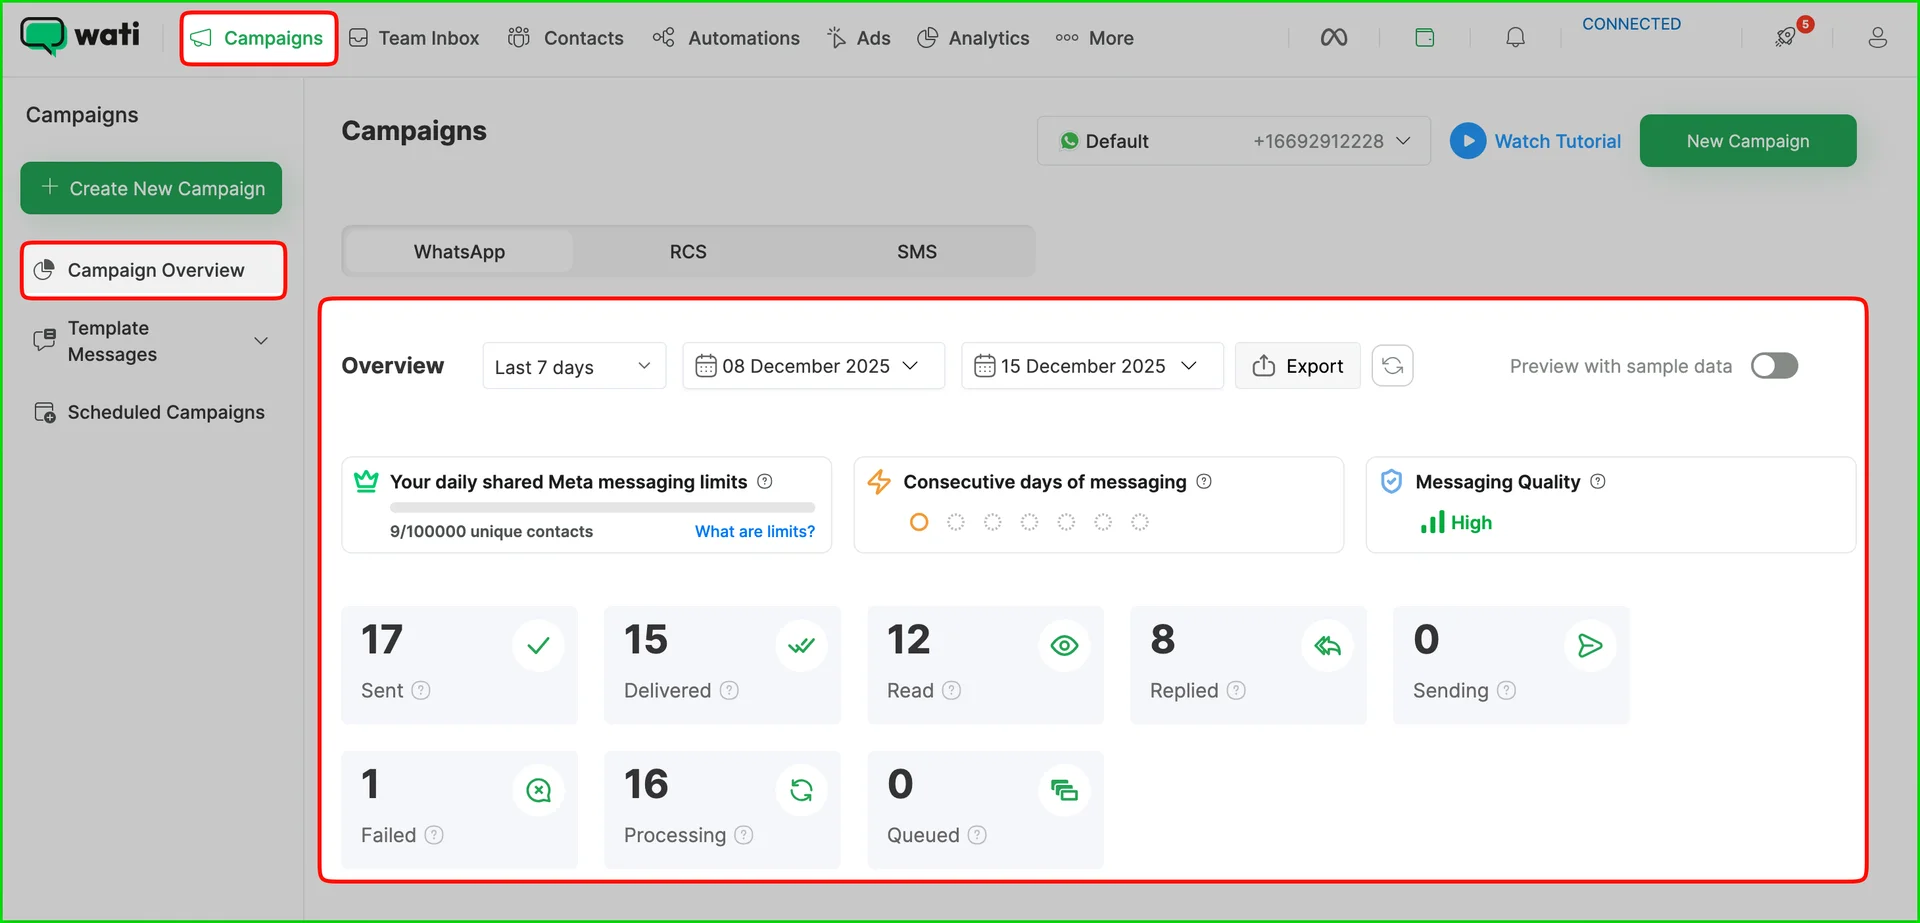Go to Contacts

pos(566,38)
